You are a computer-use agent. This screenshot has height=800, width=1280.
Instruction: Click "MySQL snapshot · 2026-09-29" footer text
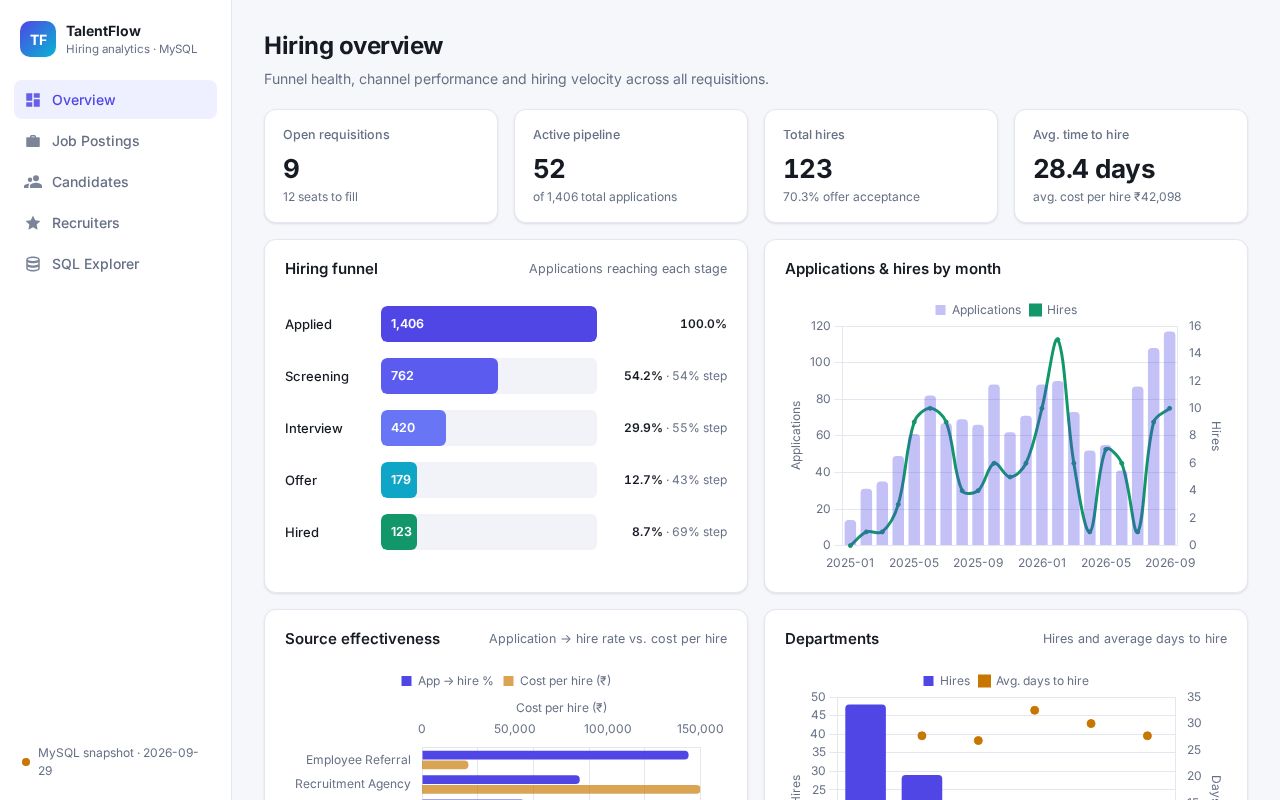pyautogui.click(x=118, y=762)
